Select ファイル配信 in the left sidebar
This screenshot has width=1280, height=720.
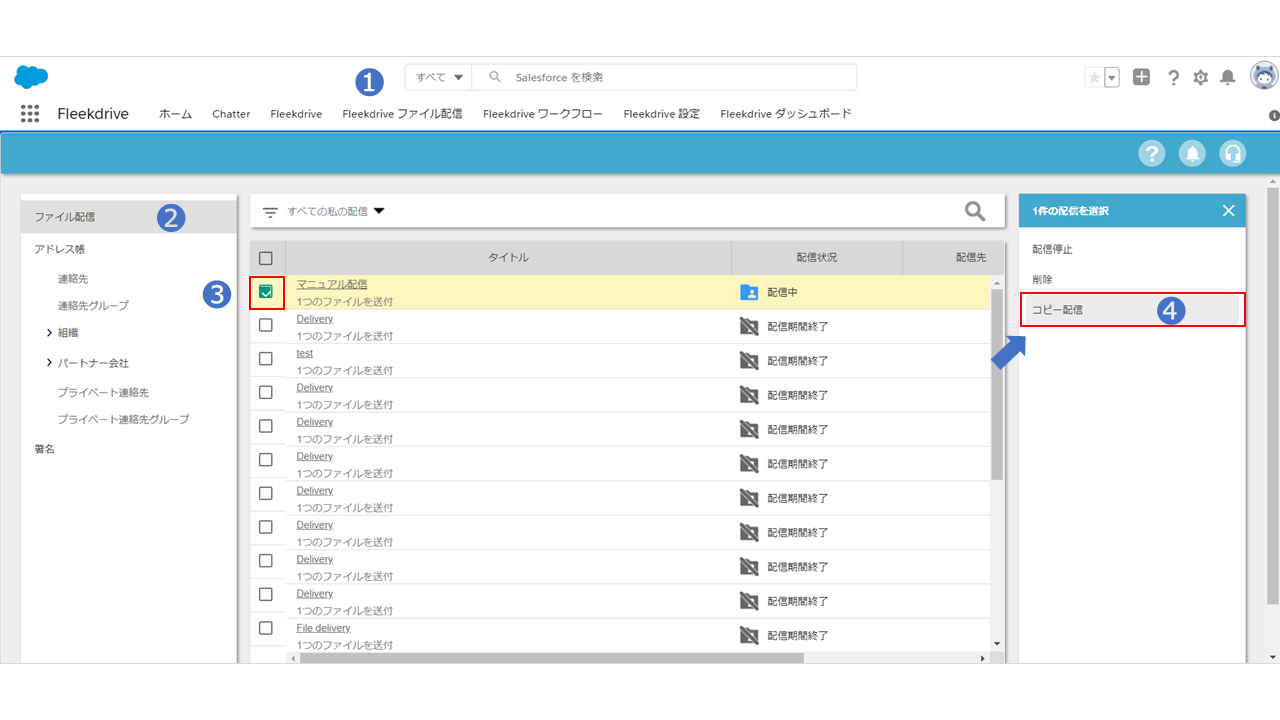(128, 217)
